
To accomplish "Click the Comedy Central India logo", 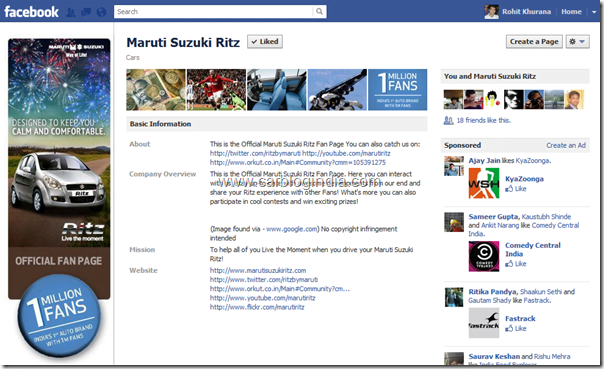I will (x=484, y=256).
